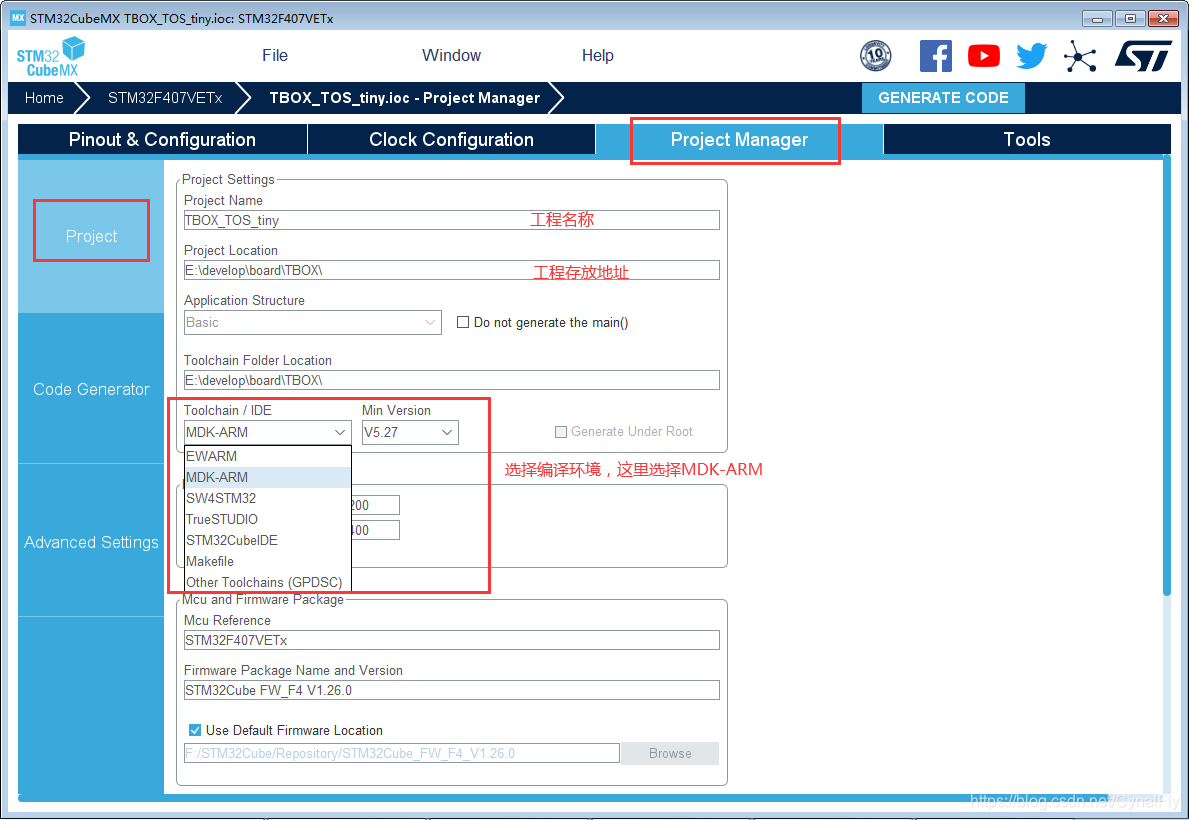Open the Window menu

click(451, 55)
